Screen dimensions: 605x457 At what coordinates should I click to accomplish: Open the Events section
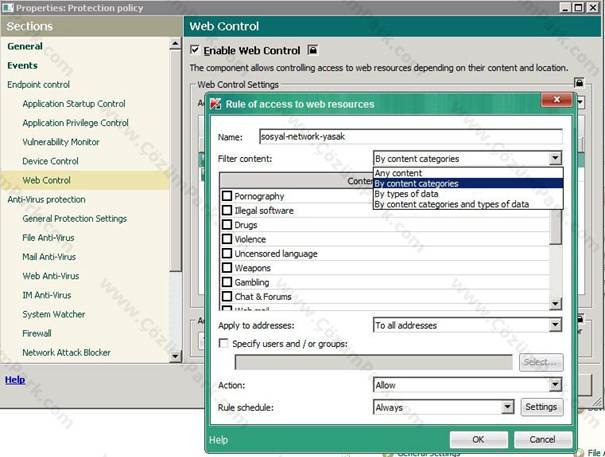coord(22,66)
